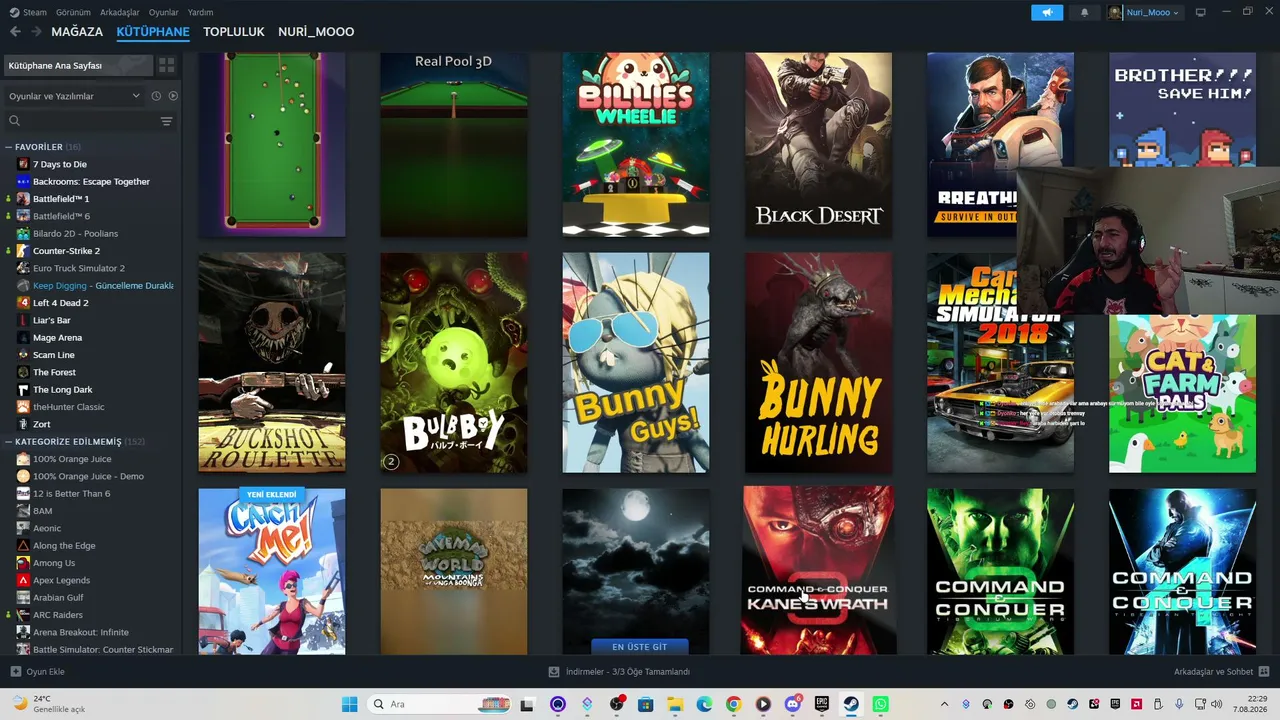
Task: Open Google Chrome from the taskbar
Action: click(x=733, y=704)
